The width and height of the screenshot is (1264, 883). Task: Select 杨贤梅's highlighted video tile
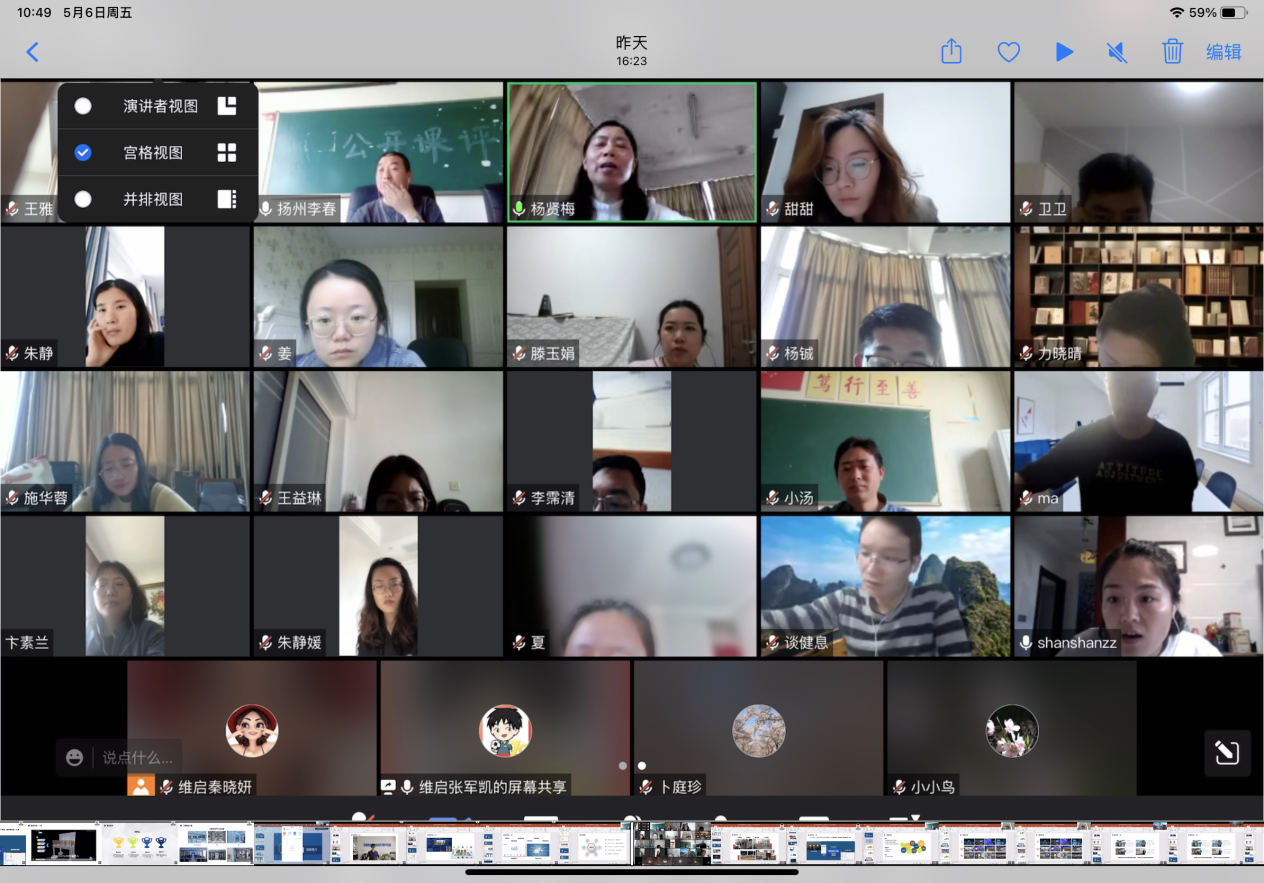[631, 150]
